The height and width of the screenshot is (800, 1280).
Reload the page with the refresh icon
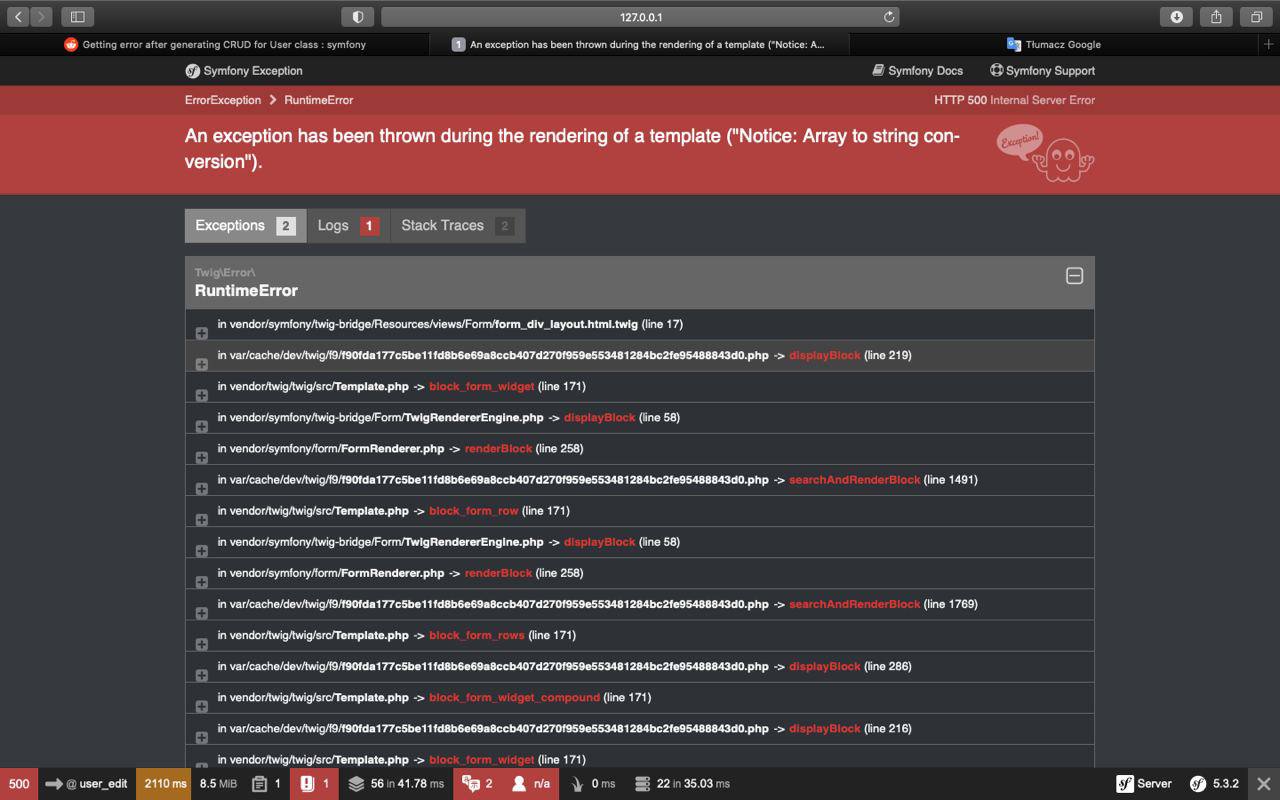tap(889, 16)
